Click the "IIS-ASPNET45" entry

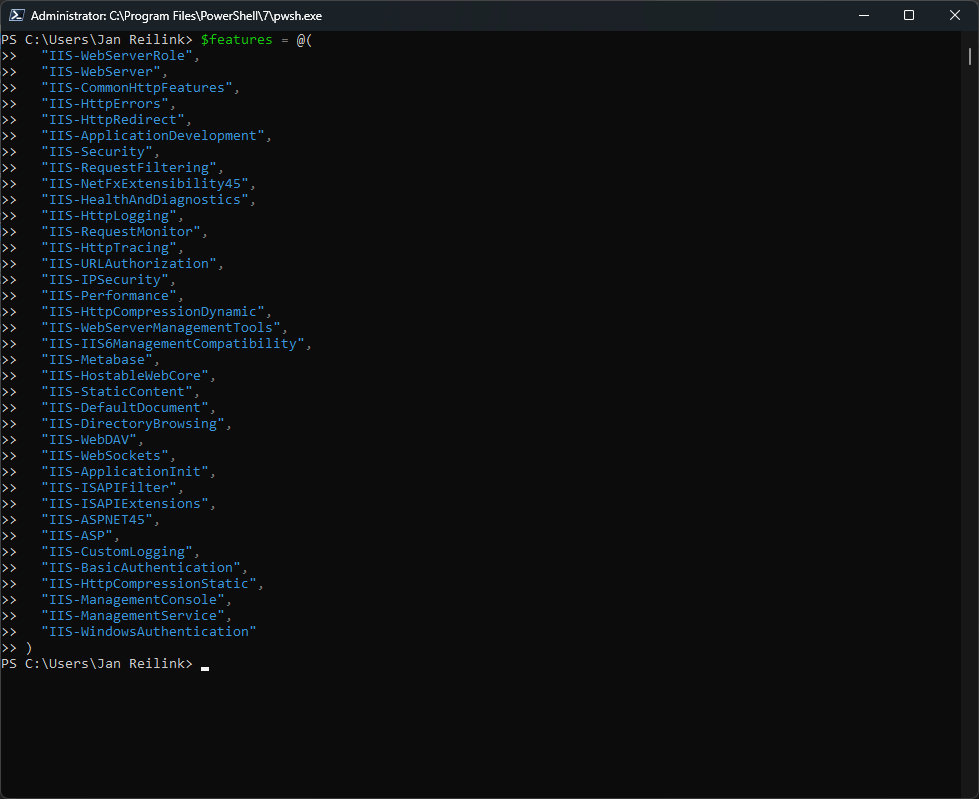tap(97, 520)
